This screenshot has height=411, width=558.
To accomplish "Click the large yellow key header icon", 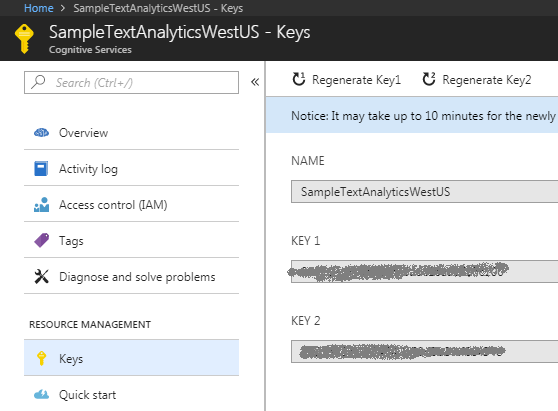I will tap(24, 39).
